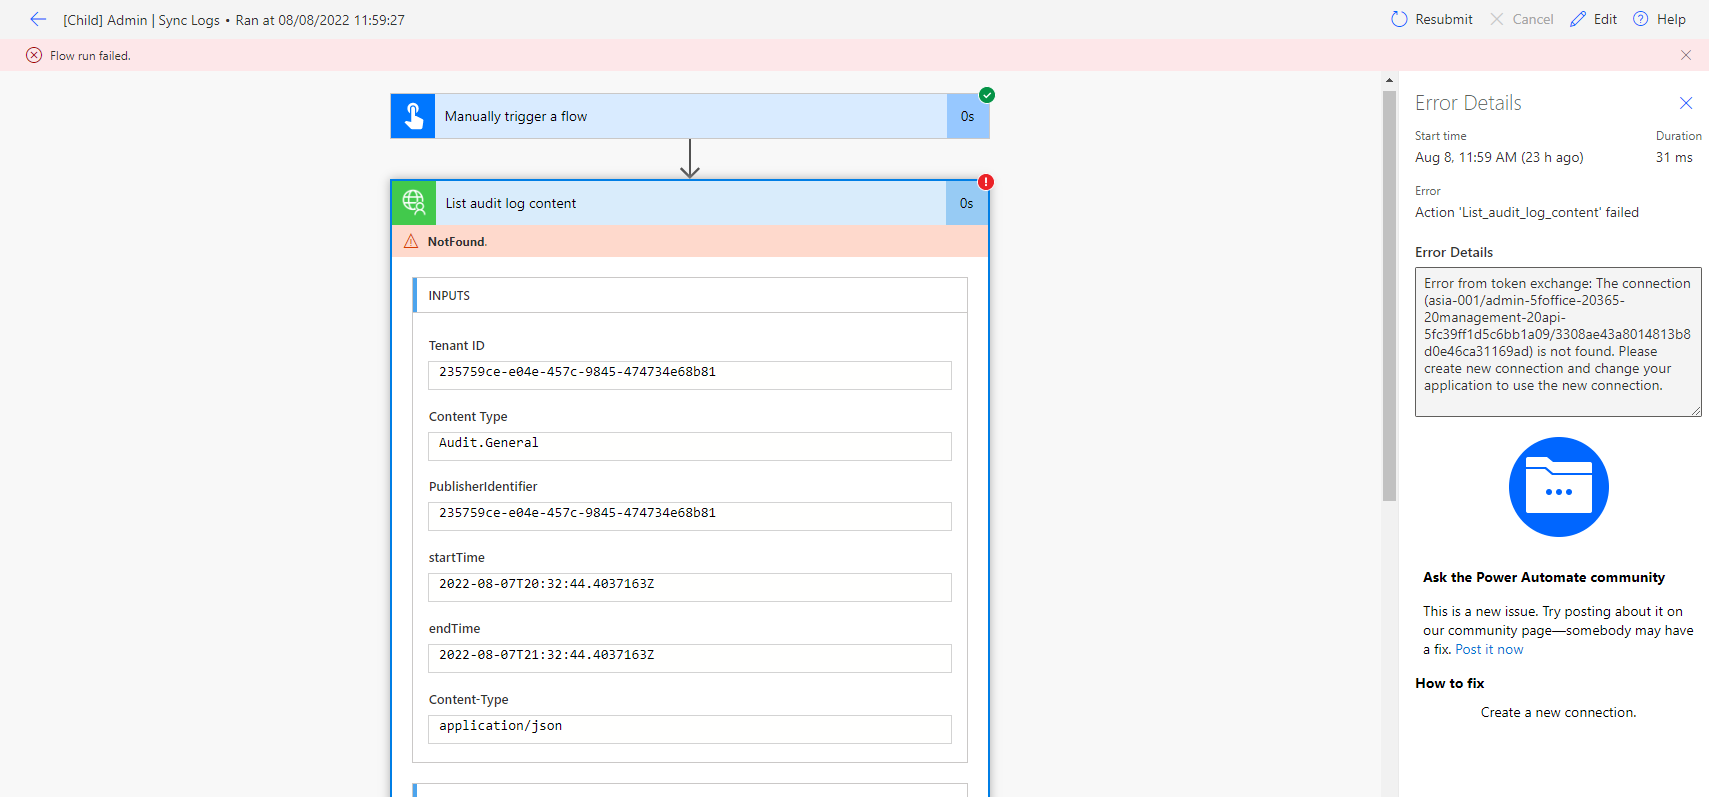1709x797 pixels.
Task: Click the endTime value field
Action: click(690, 658)
